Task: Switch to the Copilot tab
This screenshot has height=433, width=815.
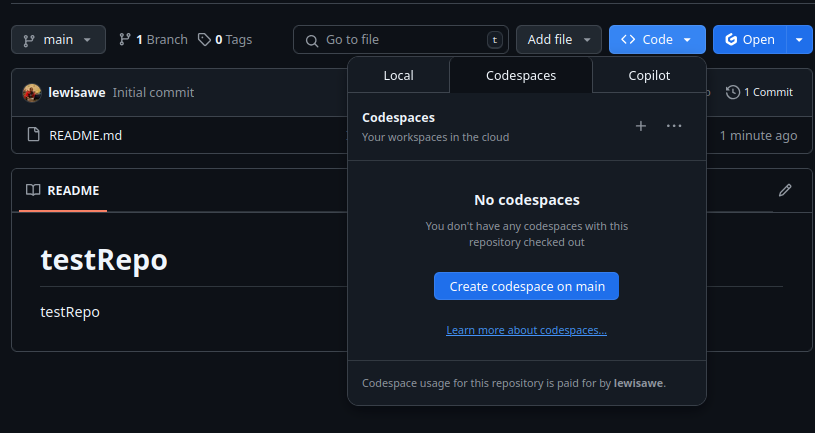Action: pyautogui.click(x=649, y=75)
